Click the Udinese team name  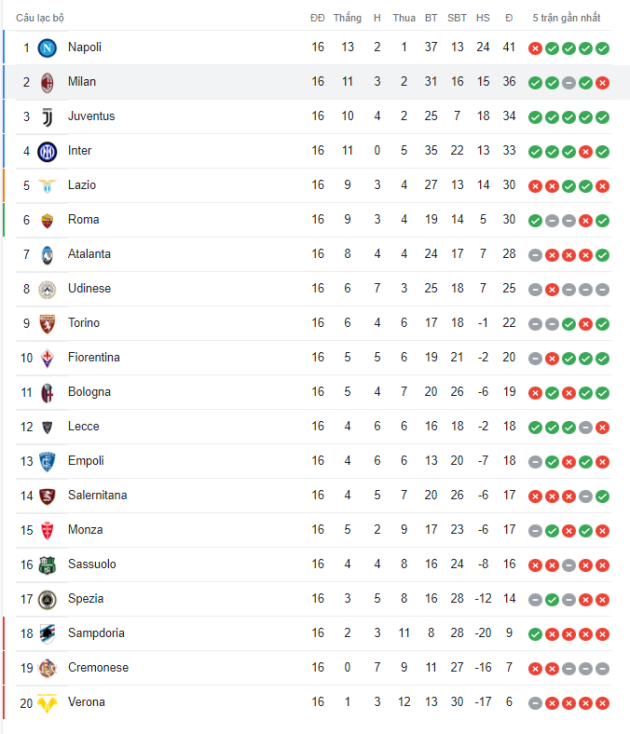(89, 289)
